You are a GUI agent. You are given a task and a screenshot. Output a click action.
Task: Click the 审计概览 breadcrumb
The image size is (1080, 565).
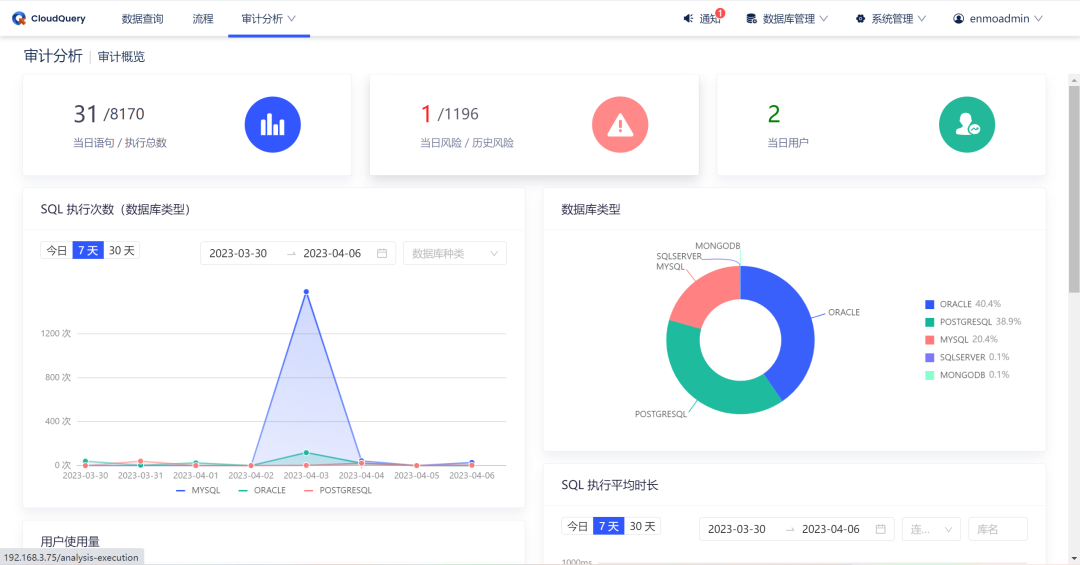121,56
